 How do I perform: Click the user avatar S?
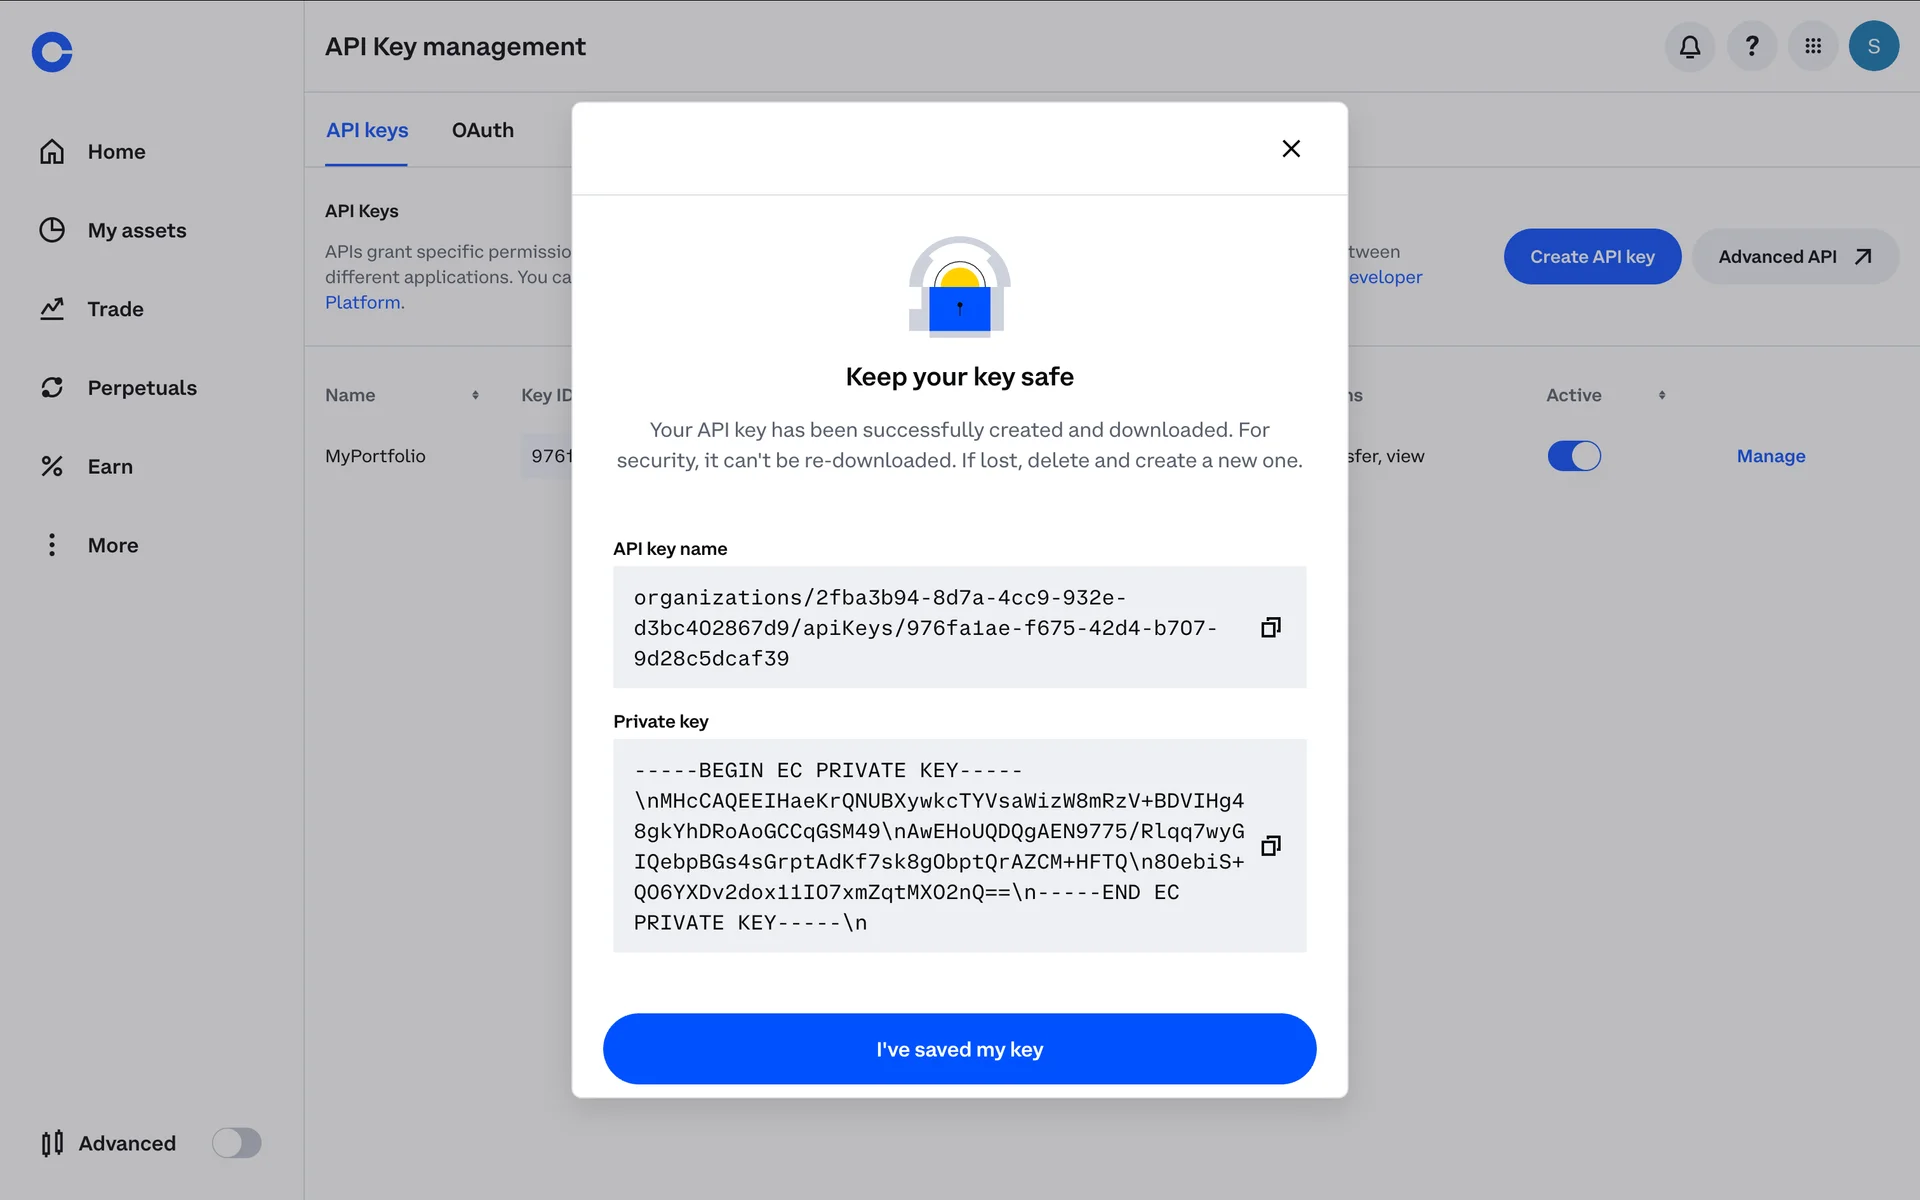point(1874,46)
